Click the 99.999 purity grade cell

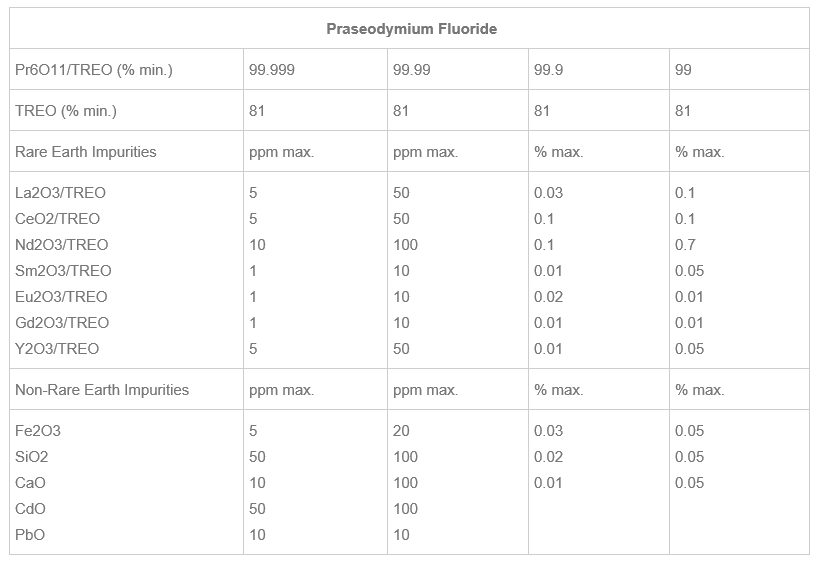[272, 70]
